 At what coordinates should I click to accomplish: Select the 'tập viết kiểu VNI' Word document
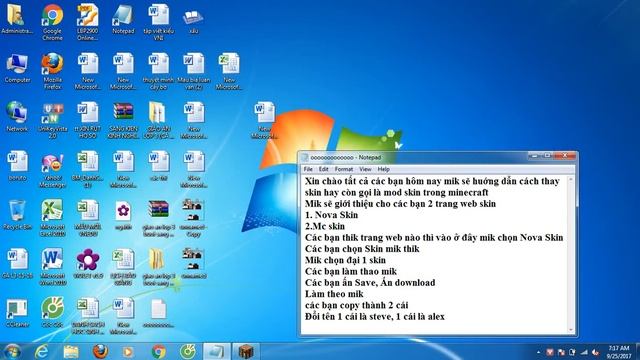tap(158, 22)
